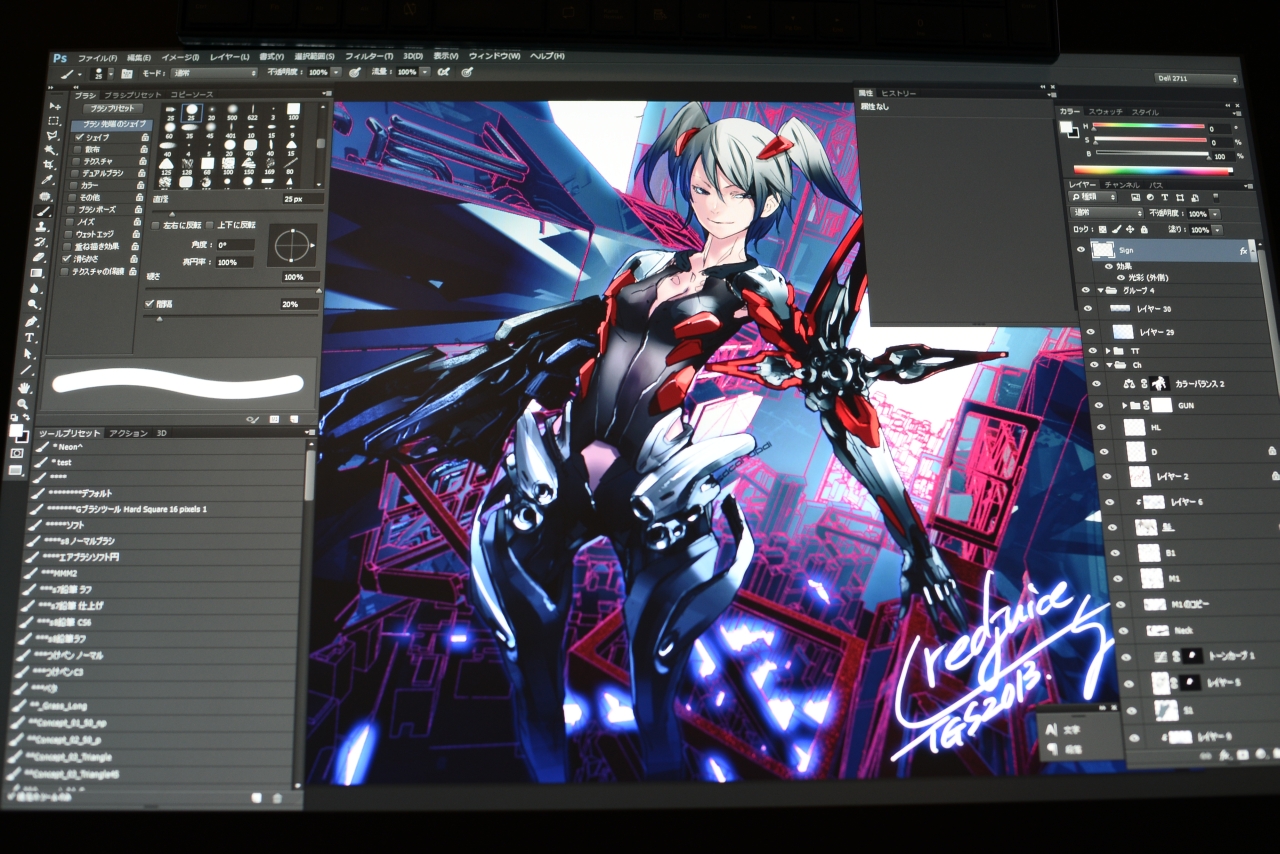This screenshot has width=1280, height=854.
Task: Select the Move tool
Action: pos(55,105)
